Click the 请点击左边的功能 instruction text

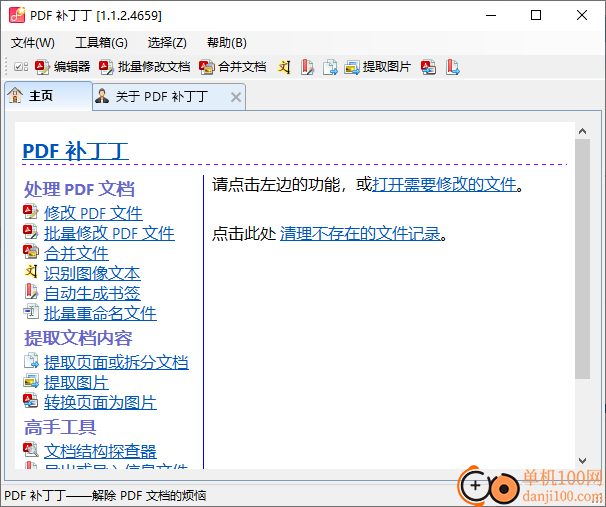tap(276, 184)
